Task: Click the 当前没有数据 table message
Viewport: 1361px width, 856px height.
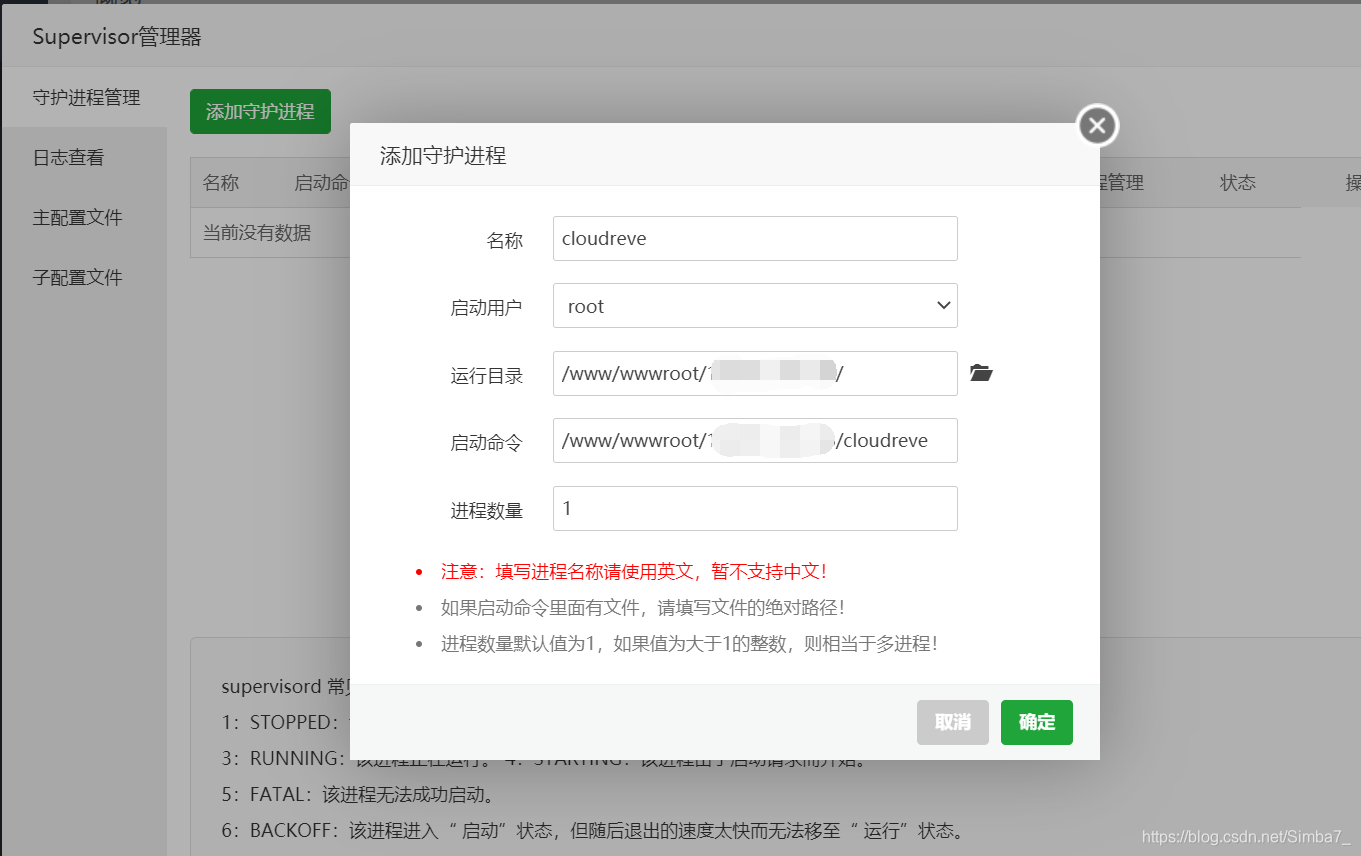Action: [257, 233]
